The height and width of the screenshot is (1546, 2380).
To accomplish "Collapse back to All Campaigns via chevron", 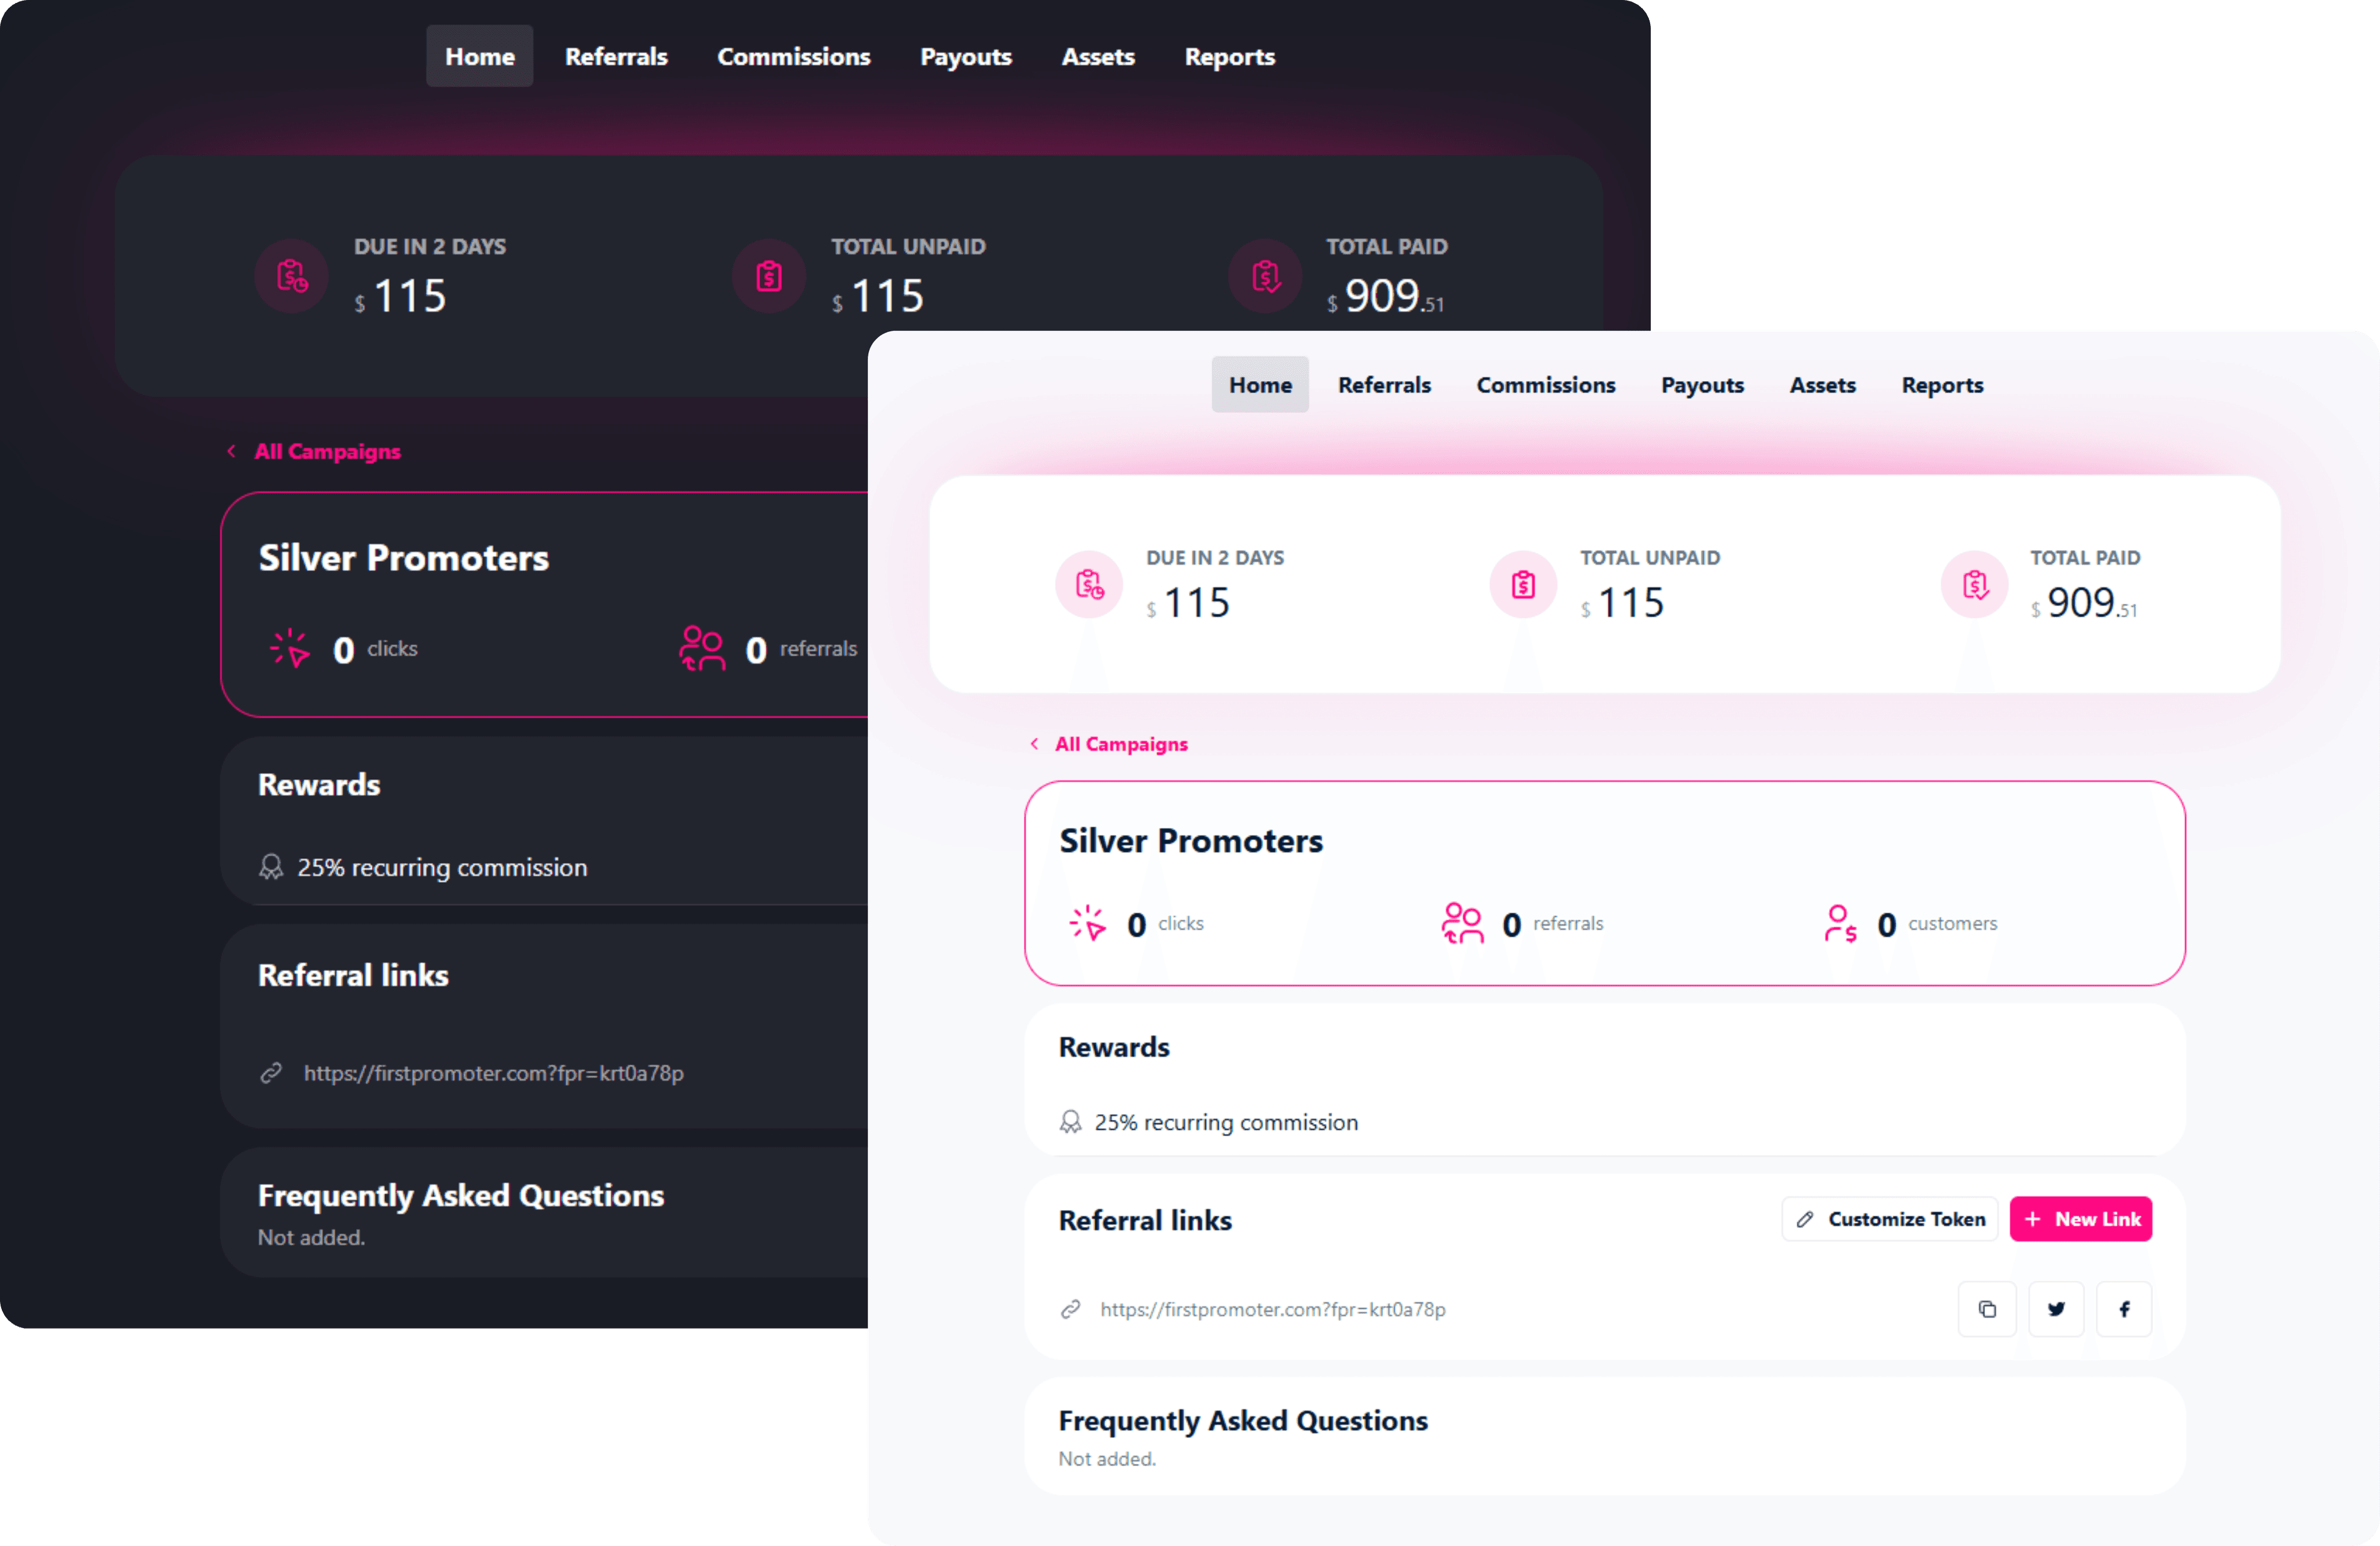I will (x=1035, y=743).
